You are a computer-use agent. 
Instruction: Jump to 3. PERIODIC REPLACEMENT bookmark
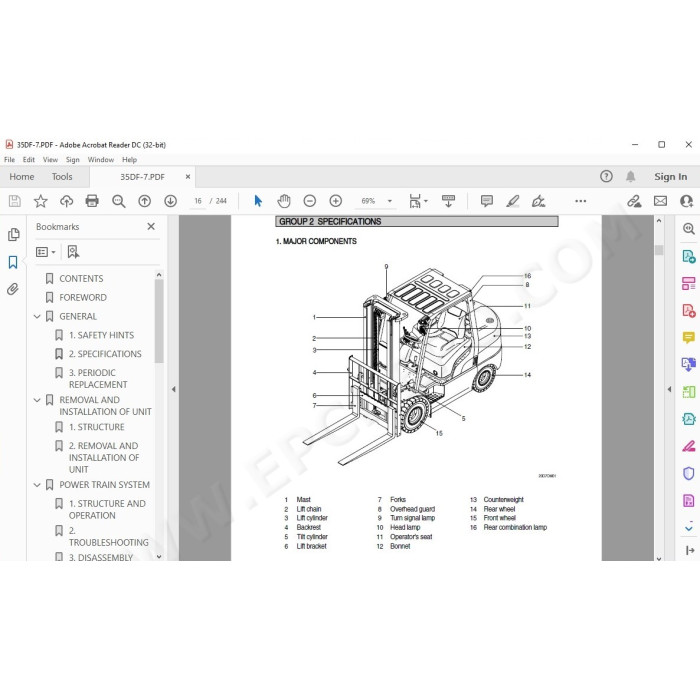(98, 379)
